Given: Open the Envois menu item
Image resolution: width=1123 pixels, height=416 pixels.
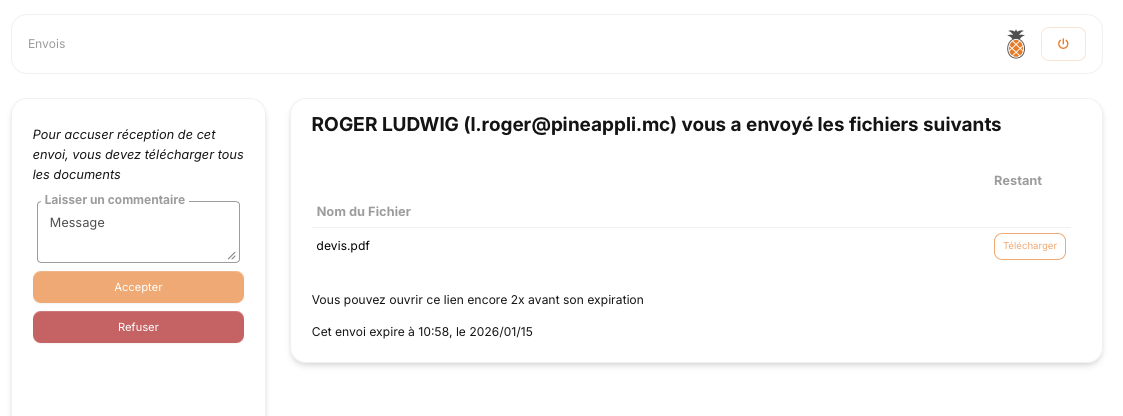Looking at the screenshot, I should 47,44.
